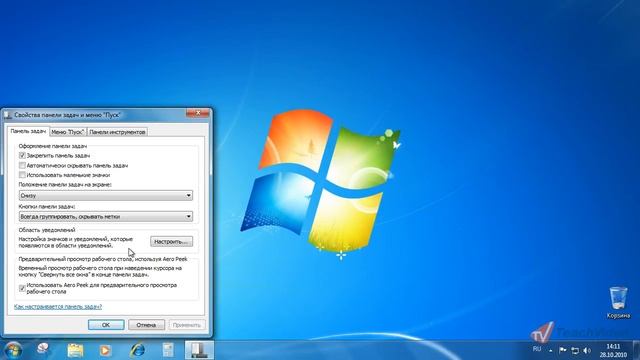Open the Windows Explorer folder icon on the taskbar
The image size is (640, 360).
tap(75, 350)
